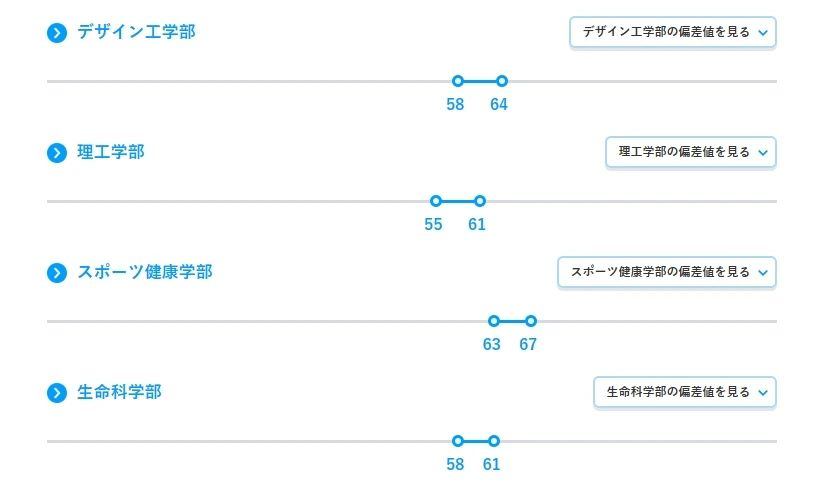Click the arrow icon beside 生命科学部

click(x=57, y=392)
